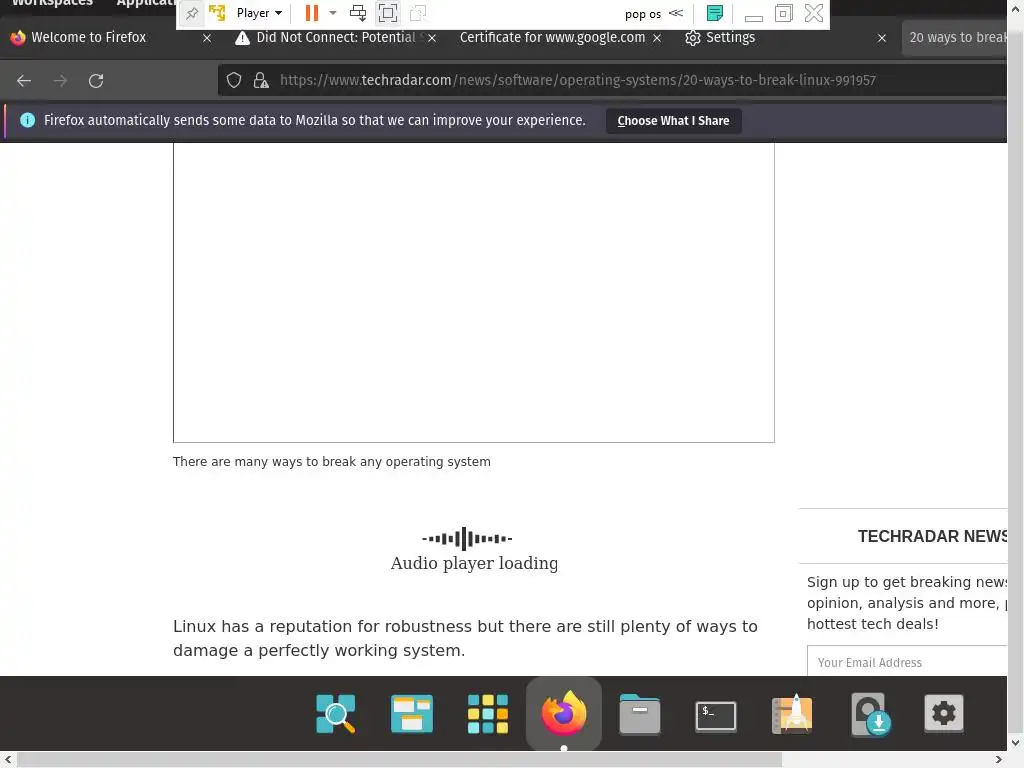Open the Player menu dropdown
Screen dimensions: 1024x768
[x=259, y=13]
